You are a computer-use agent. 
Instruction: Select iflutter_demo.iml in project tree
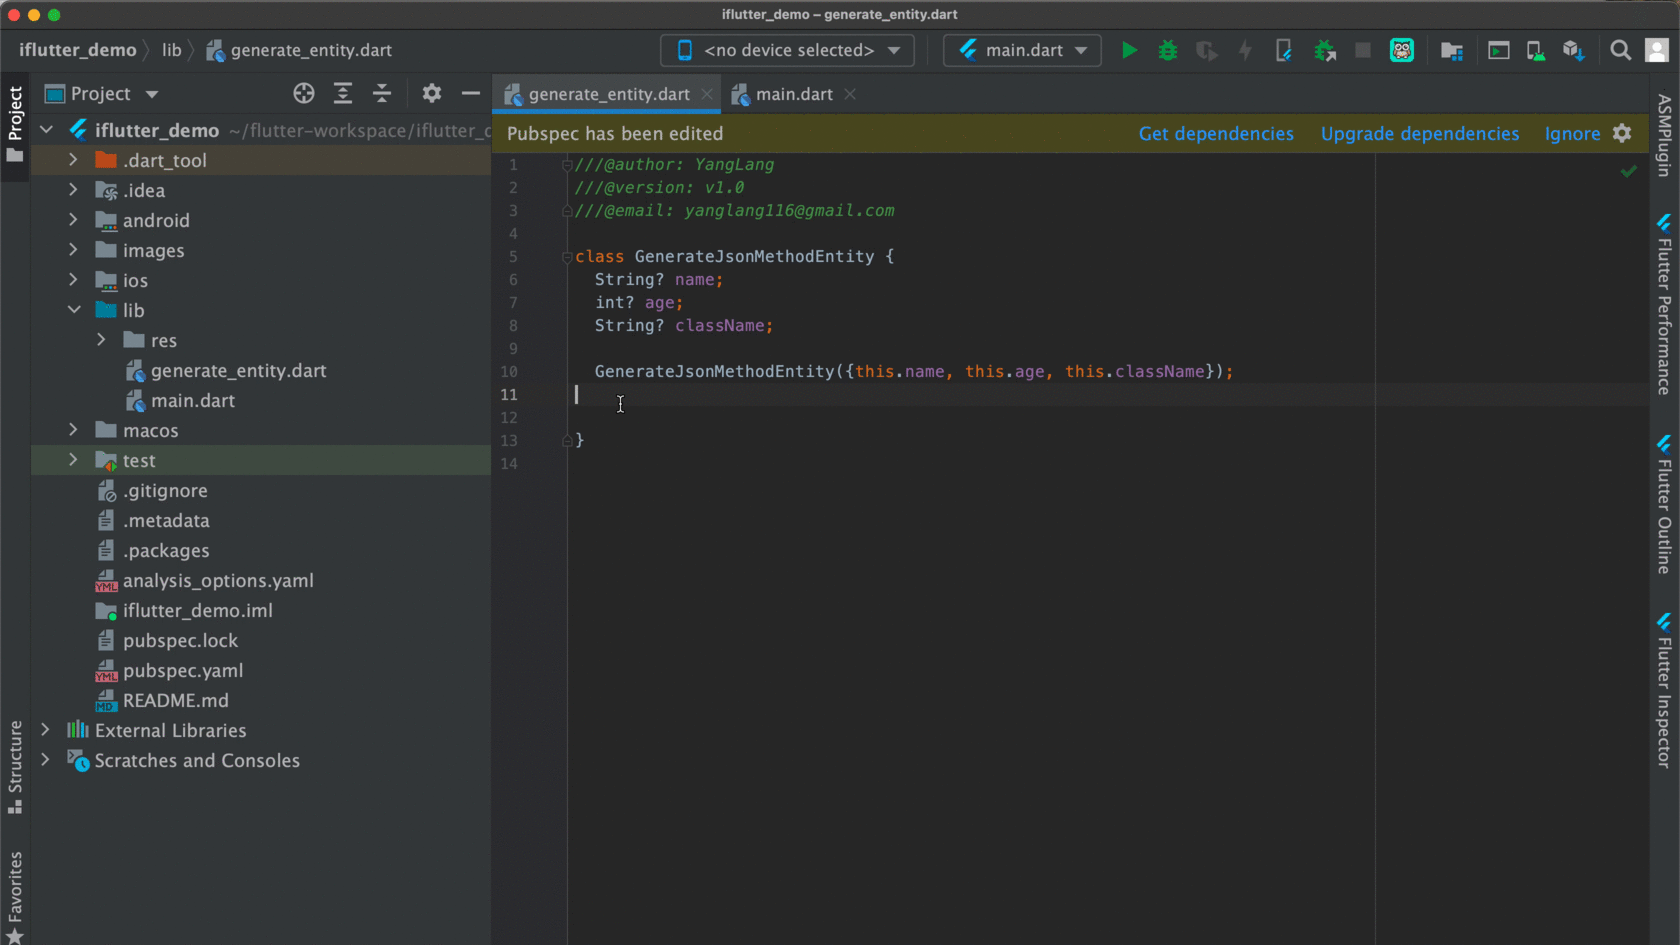pyautogui.click(x=197, y=610)
